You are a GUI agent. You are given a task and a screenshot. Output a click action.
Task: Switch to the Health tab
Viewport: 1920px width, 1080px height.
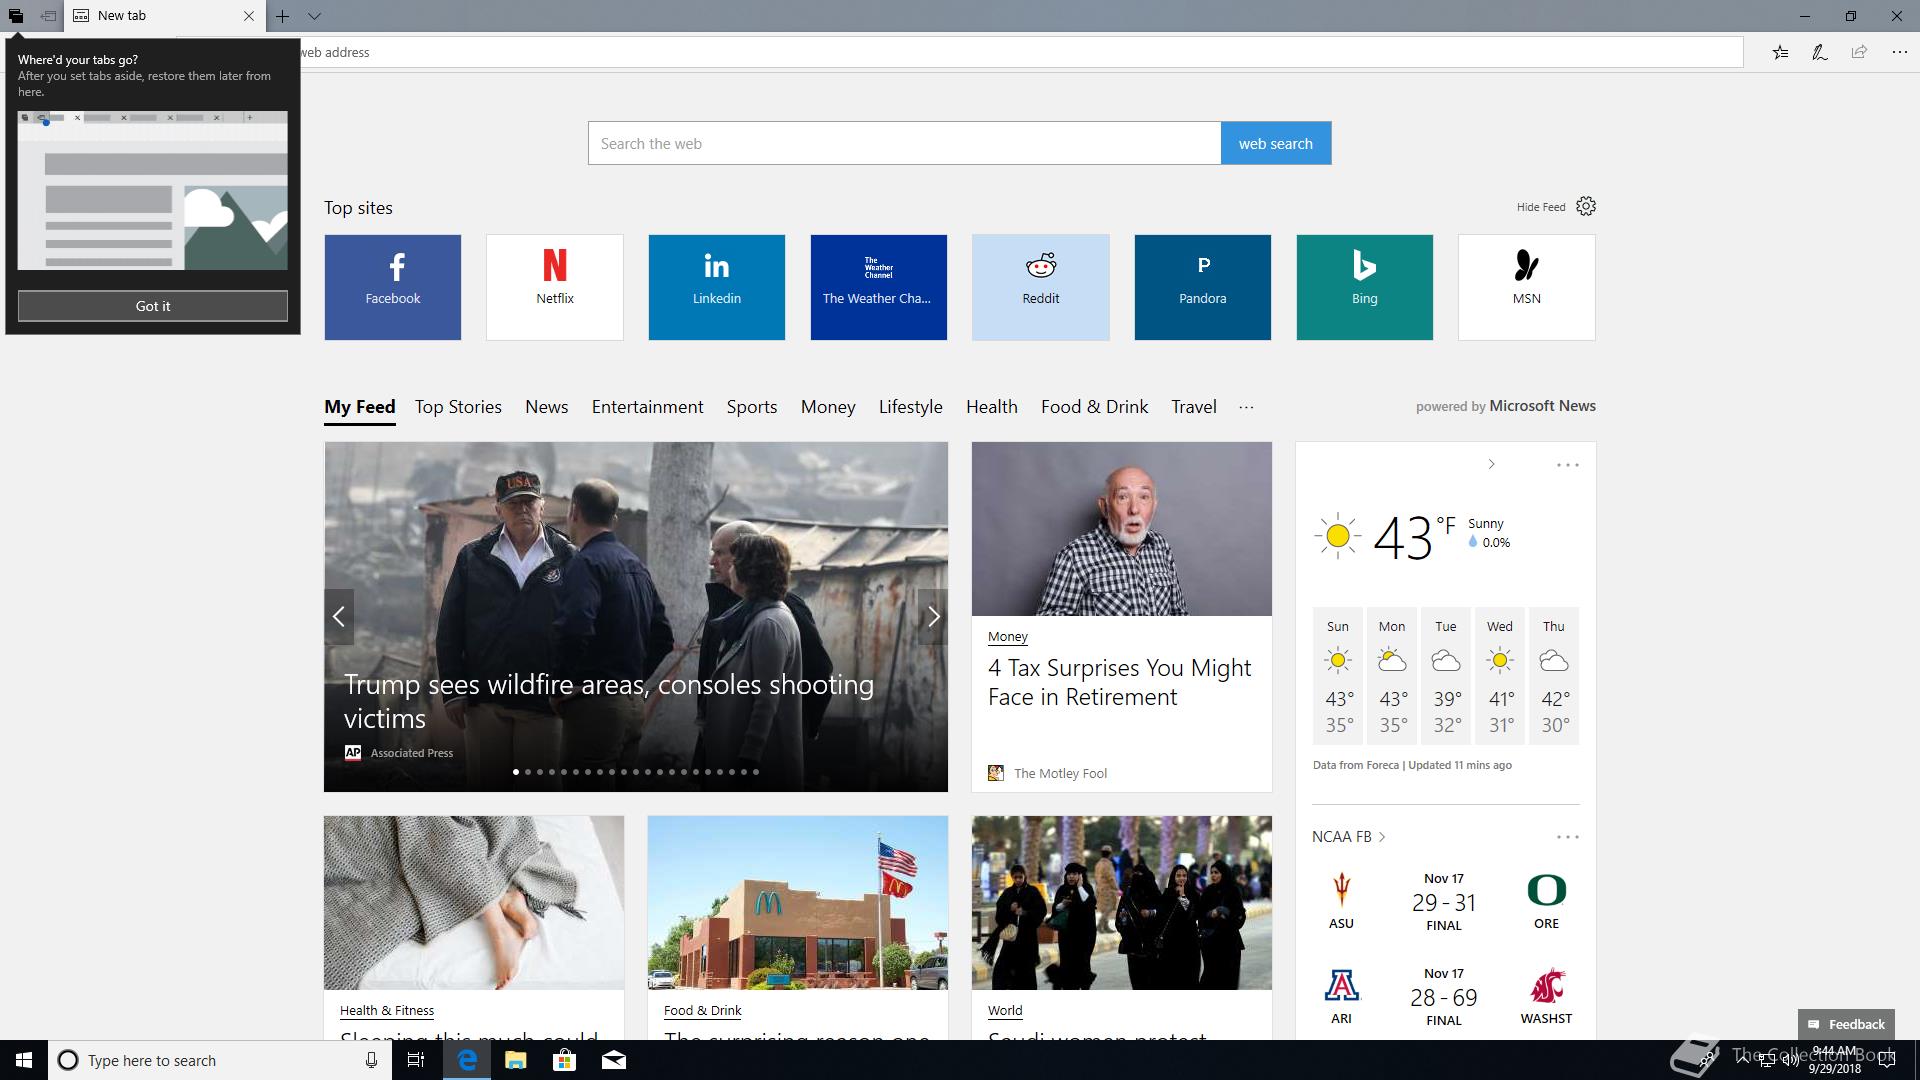992,407
